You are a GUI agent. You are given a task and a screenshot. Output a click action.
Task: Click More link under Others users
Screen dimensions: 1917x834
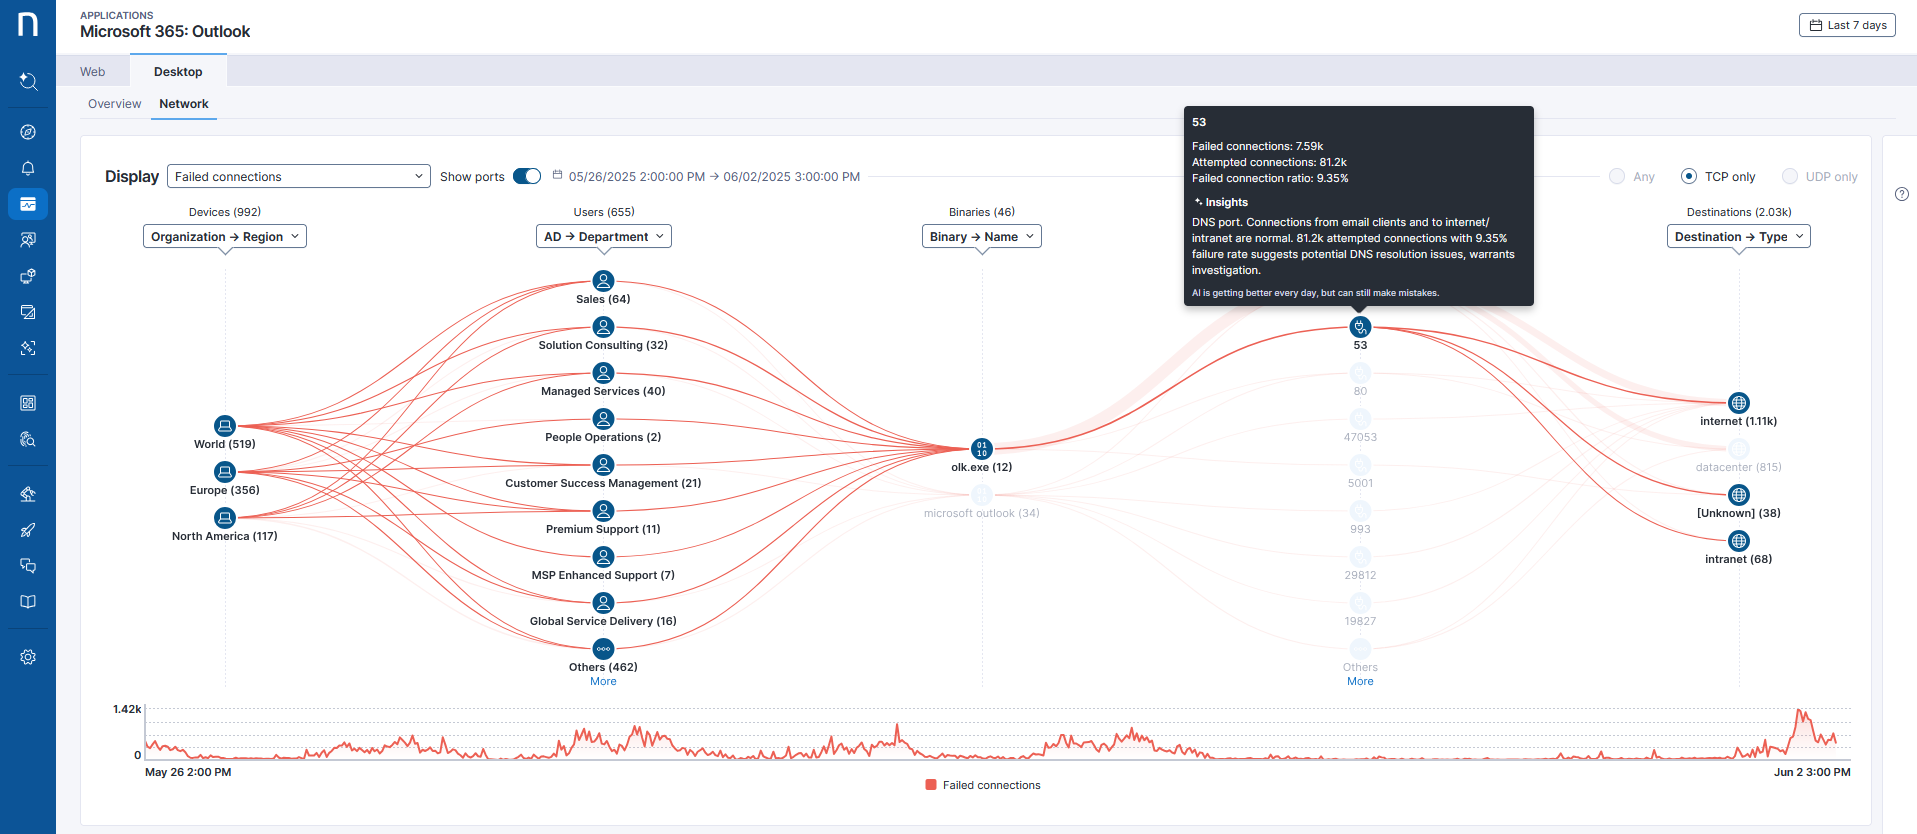603,682
